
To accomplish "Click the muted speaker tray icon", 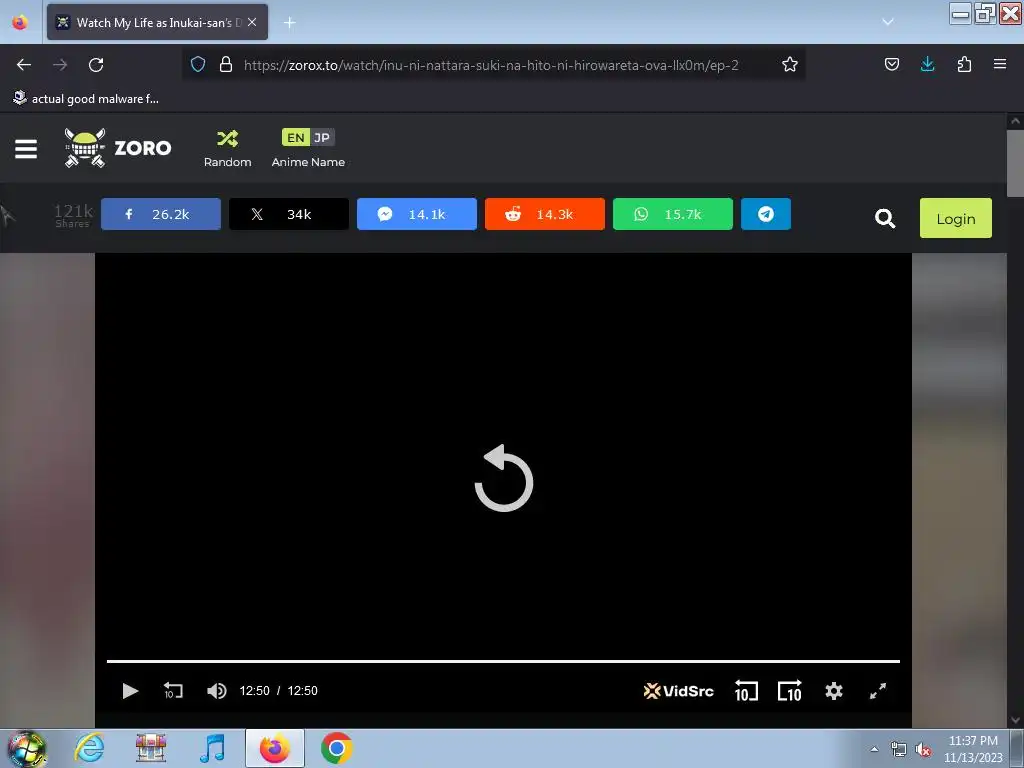I will coord(923,750).
